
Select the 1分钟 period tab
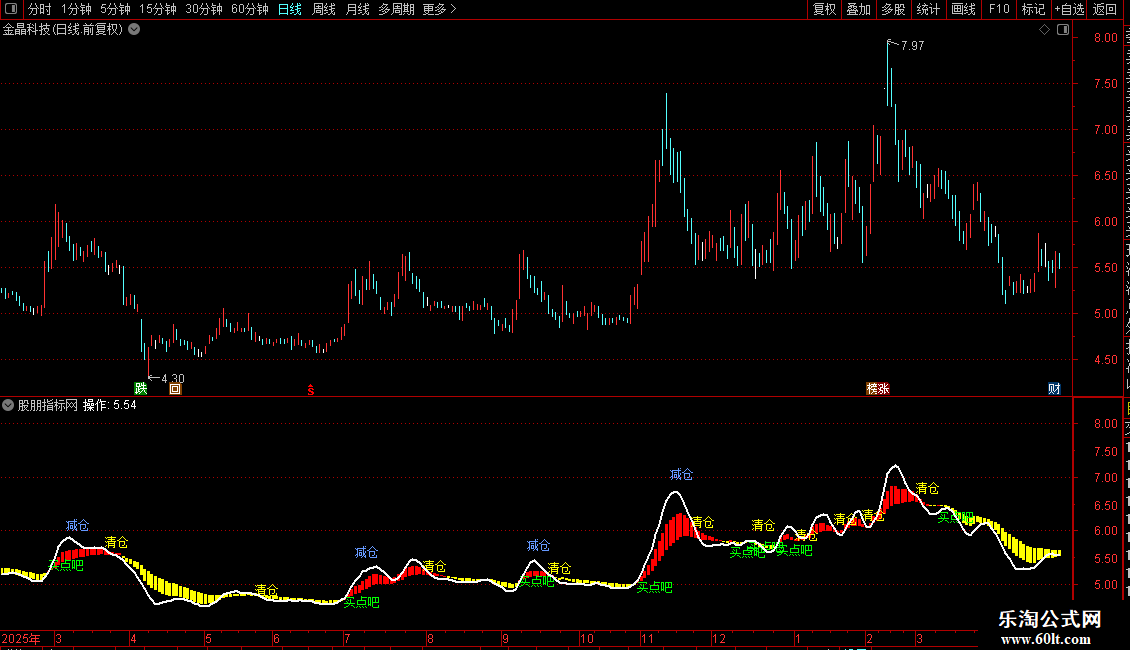coord(76,9)
